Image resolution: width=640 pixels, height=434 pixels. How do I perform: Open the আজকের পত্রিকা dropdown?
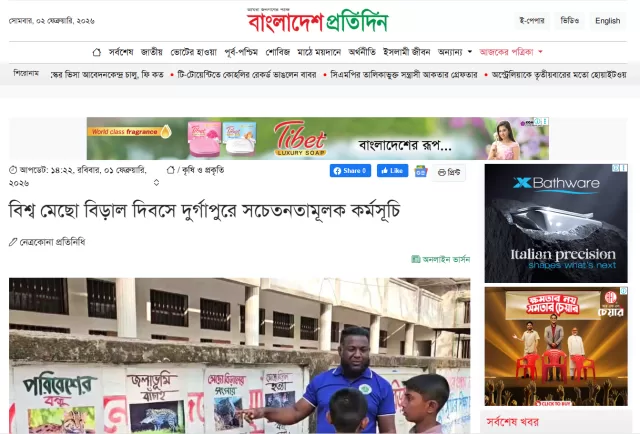[x=511, y=52]
